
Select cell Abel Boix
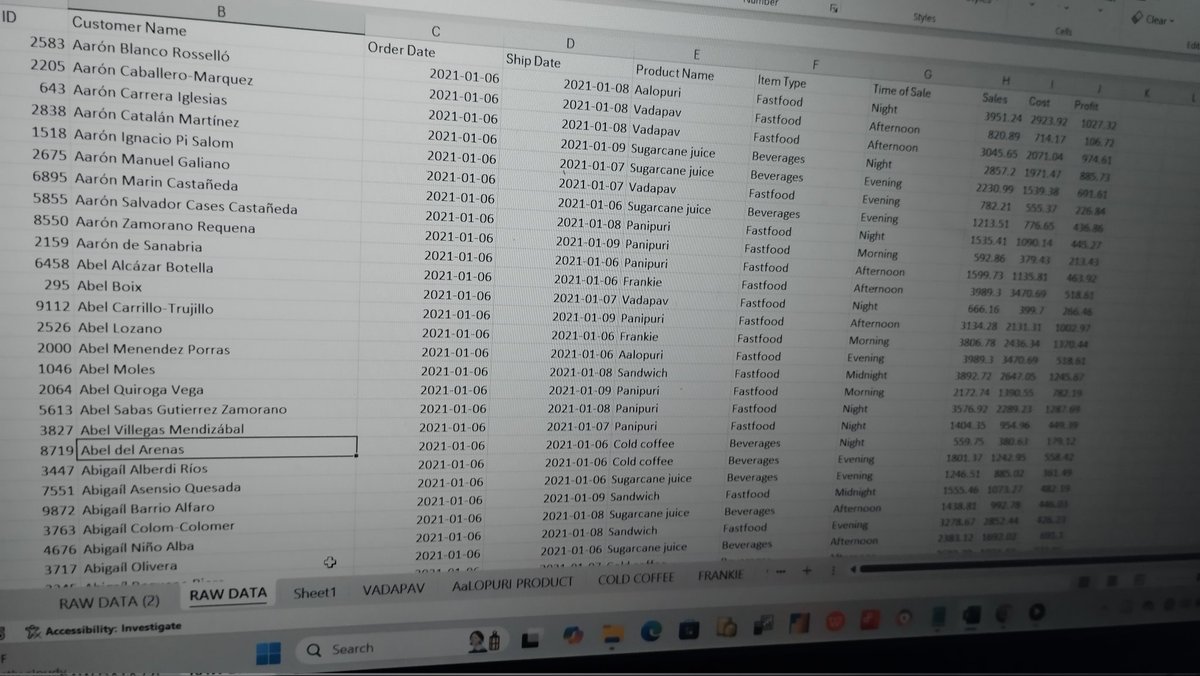109,285
